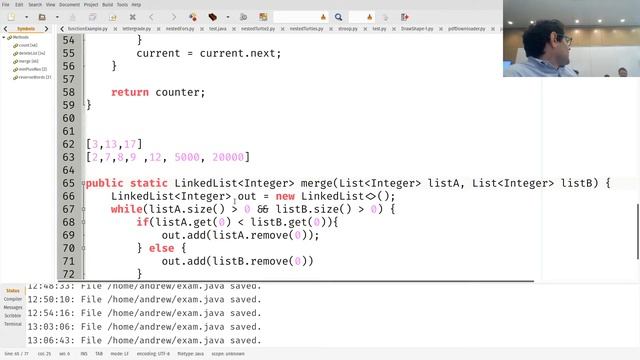Select the Terminal message tab
This screenshot has height=360, width=640.
click(x=13, y=324)
